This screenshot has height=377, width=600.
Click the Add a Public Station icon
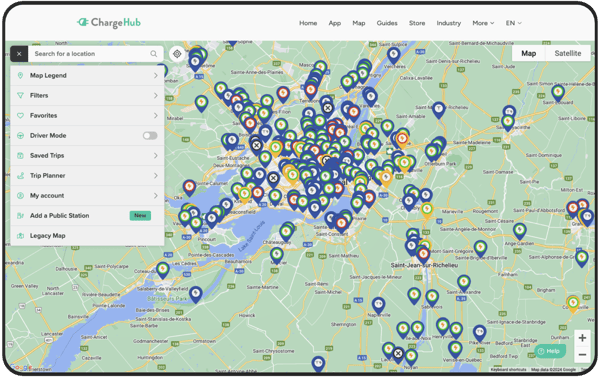(21, 216)
